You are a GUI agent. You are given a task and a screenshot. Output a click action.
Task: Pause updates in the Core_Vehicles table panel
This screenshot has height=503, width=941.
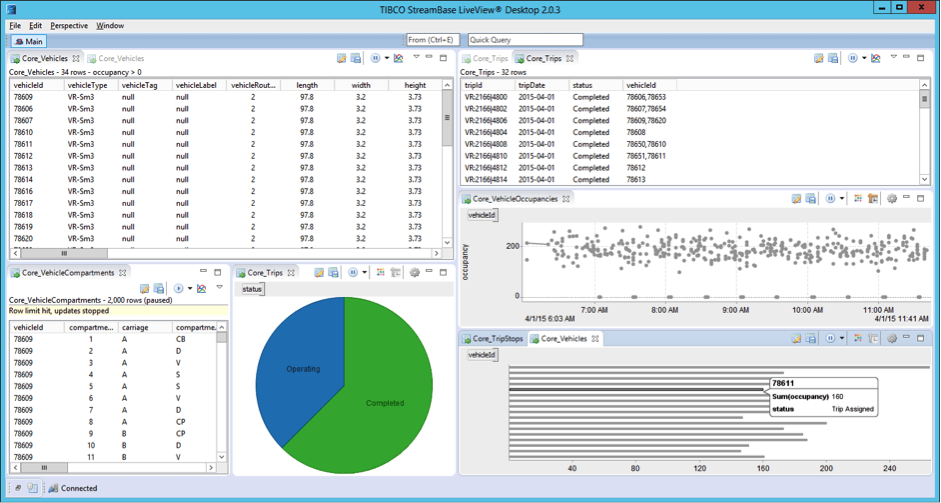[375, 59]
